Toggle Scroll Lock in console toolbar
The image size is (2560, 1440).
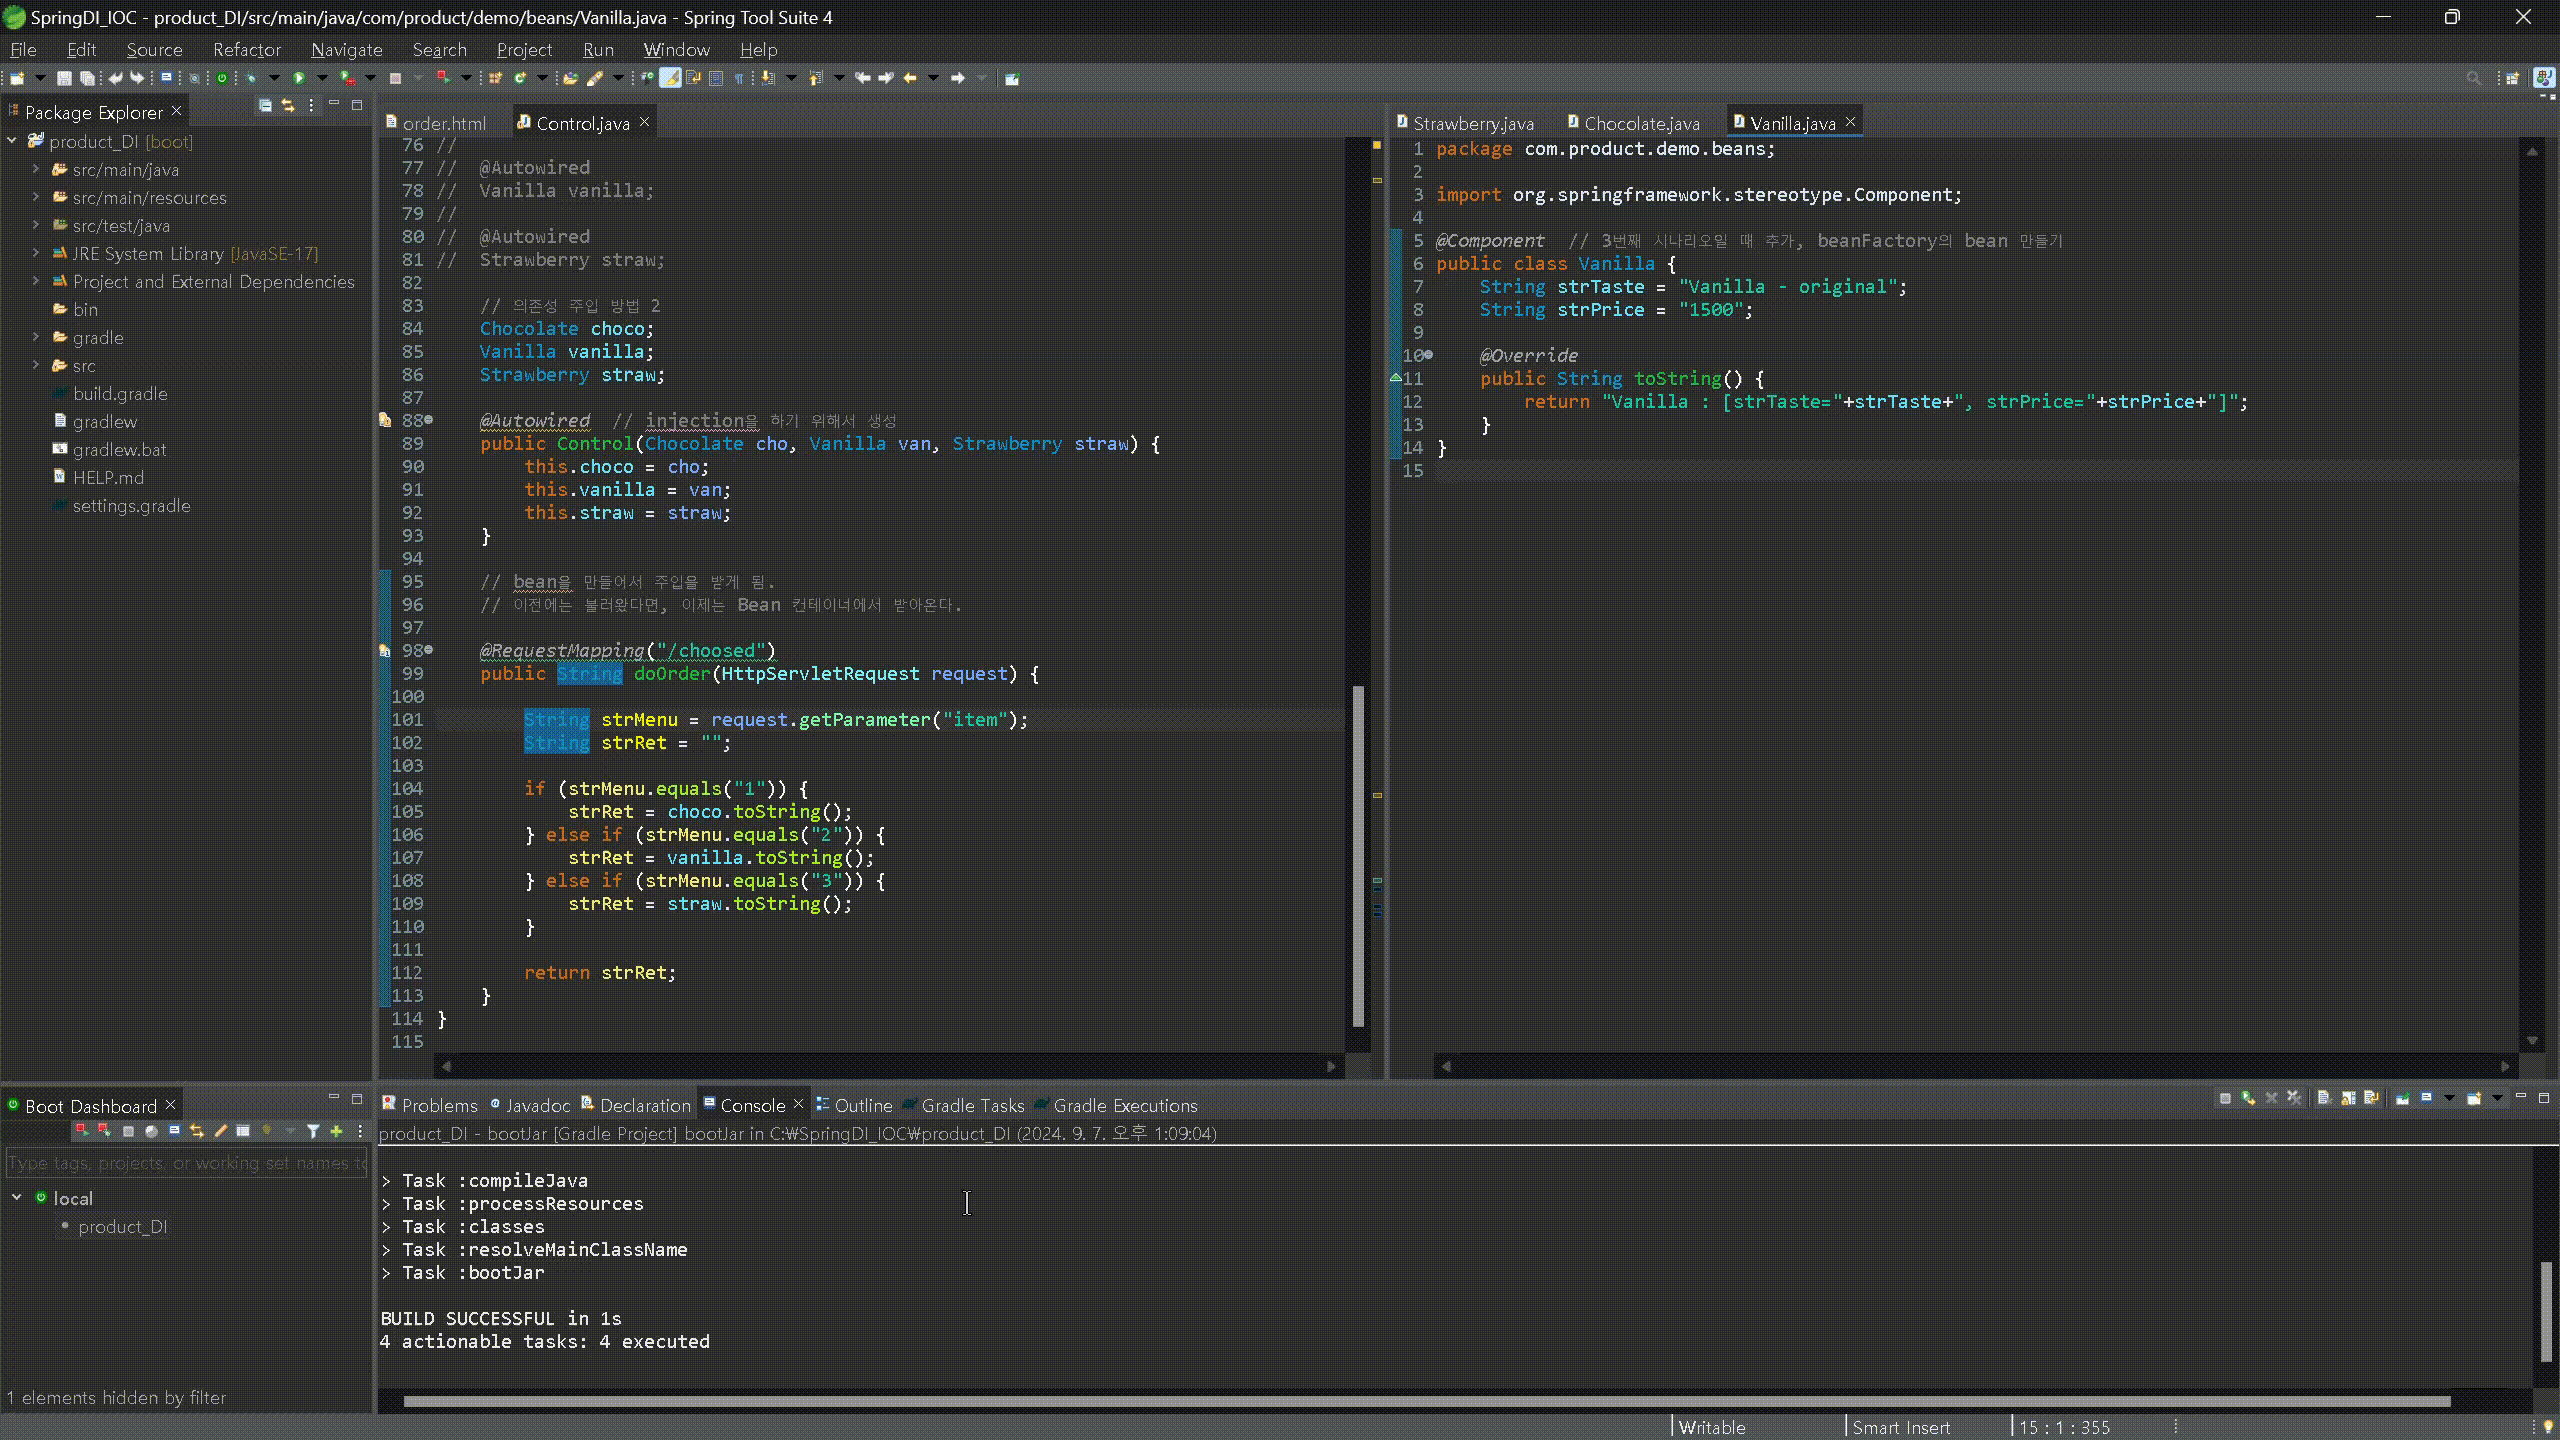pos(2348,1098)
